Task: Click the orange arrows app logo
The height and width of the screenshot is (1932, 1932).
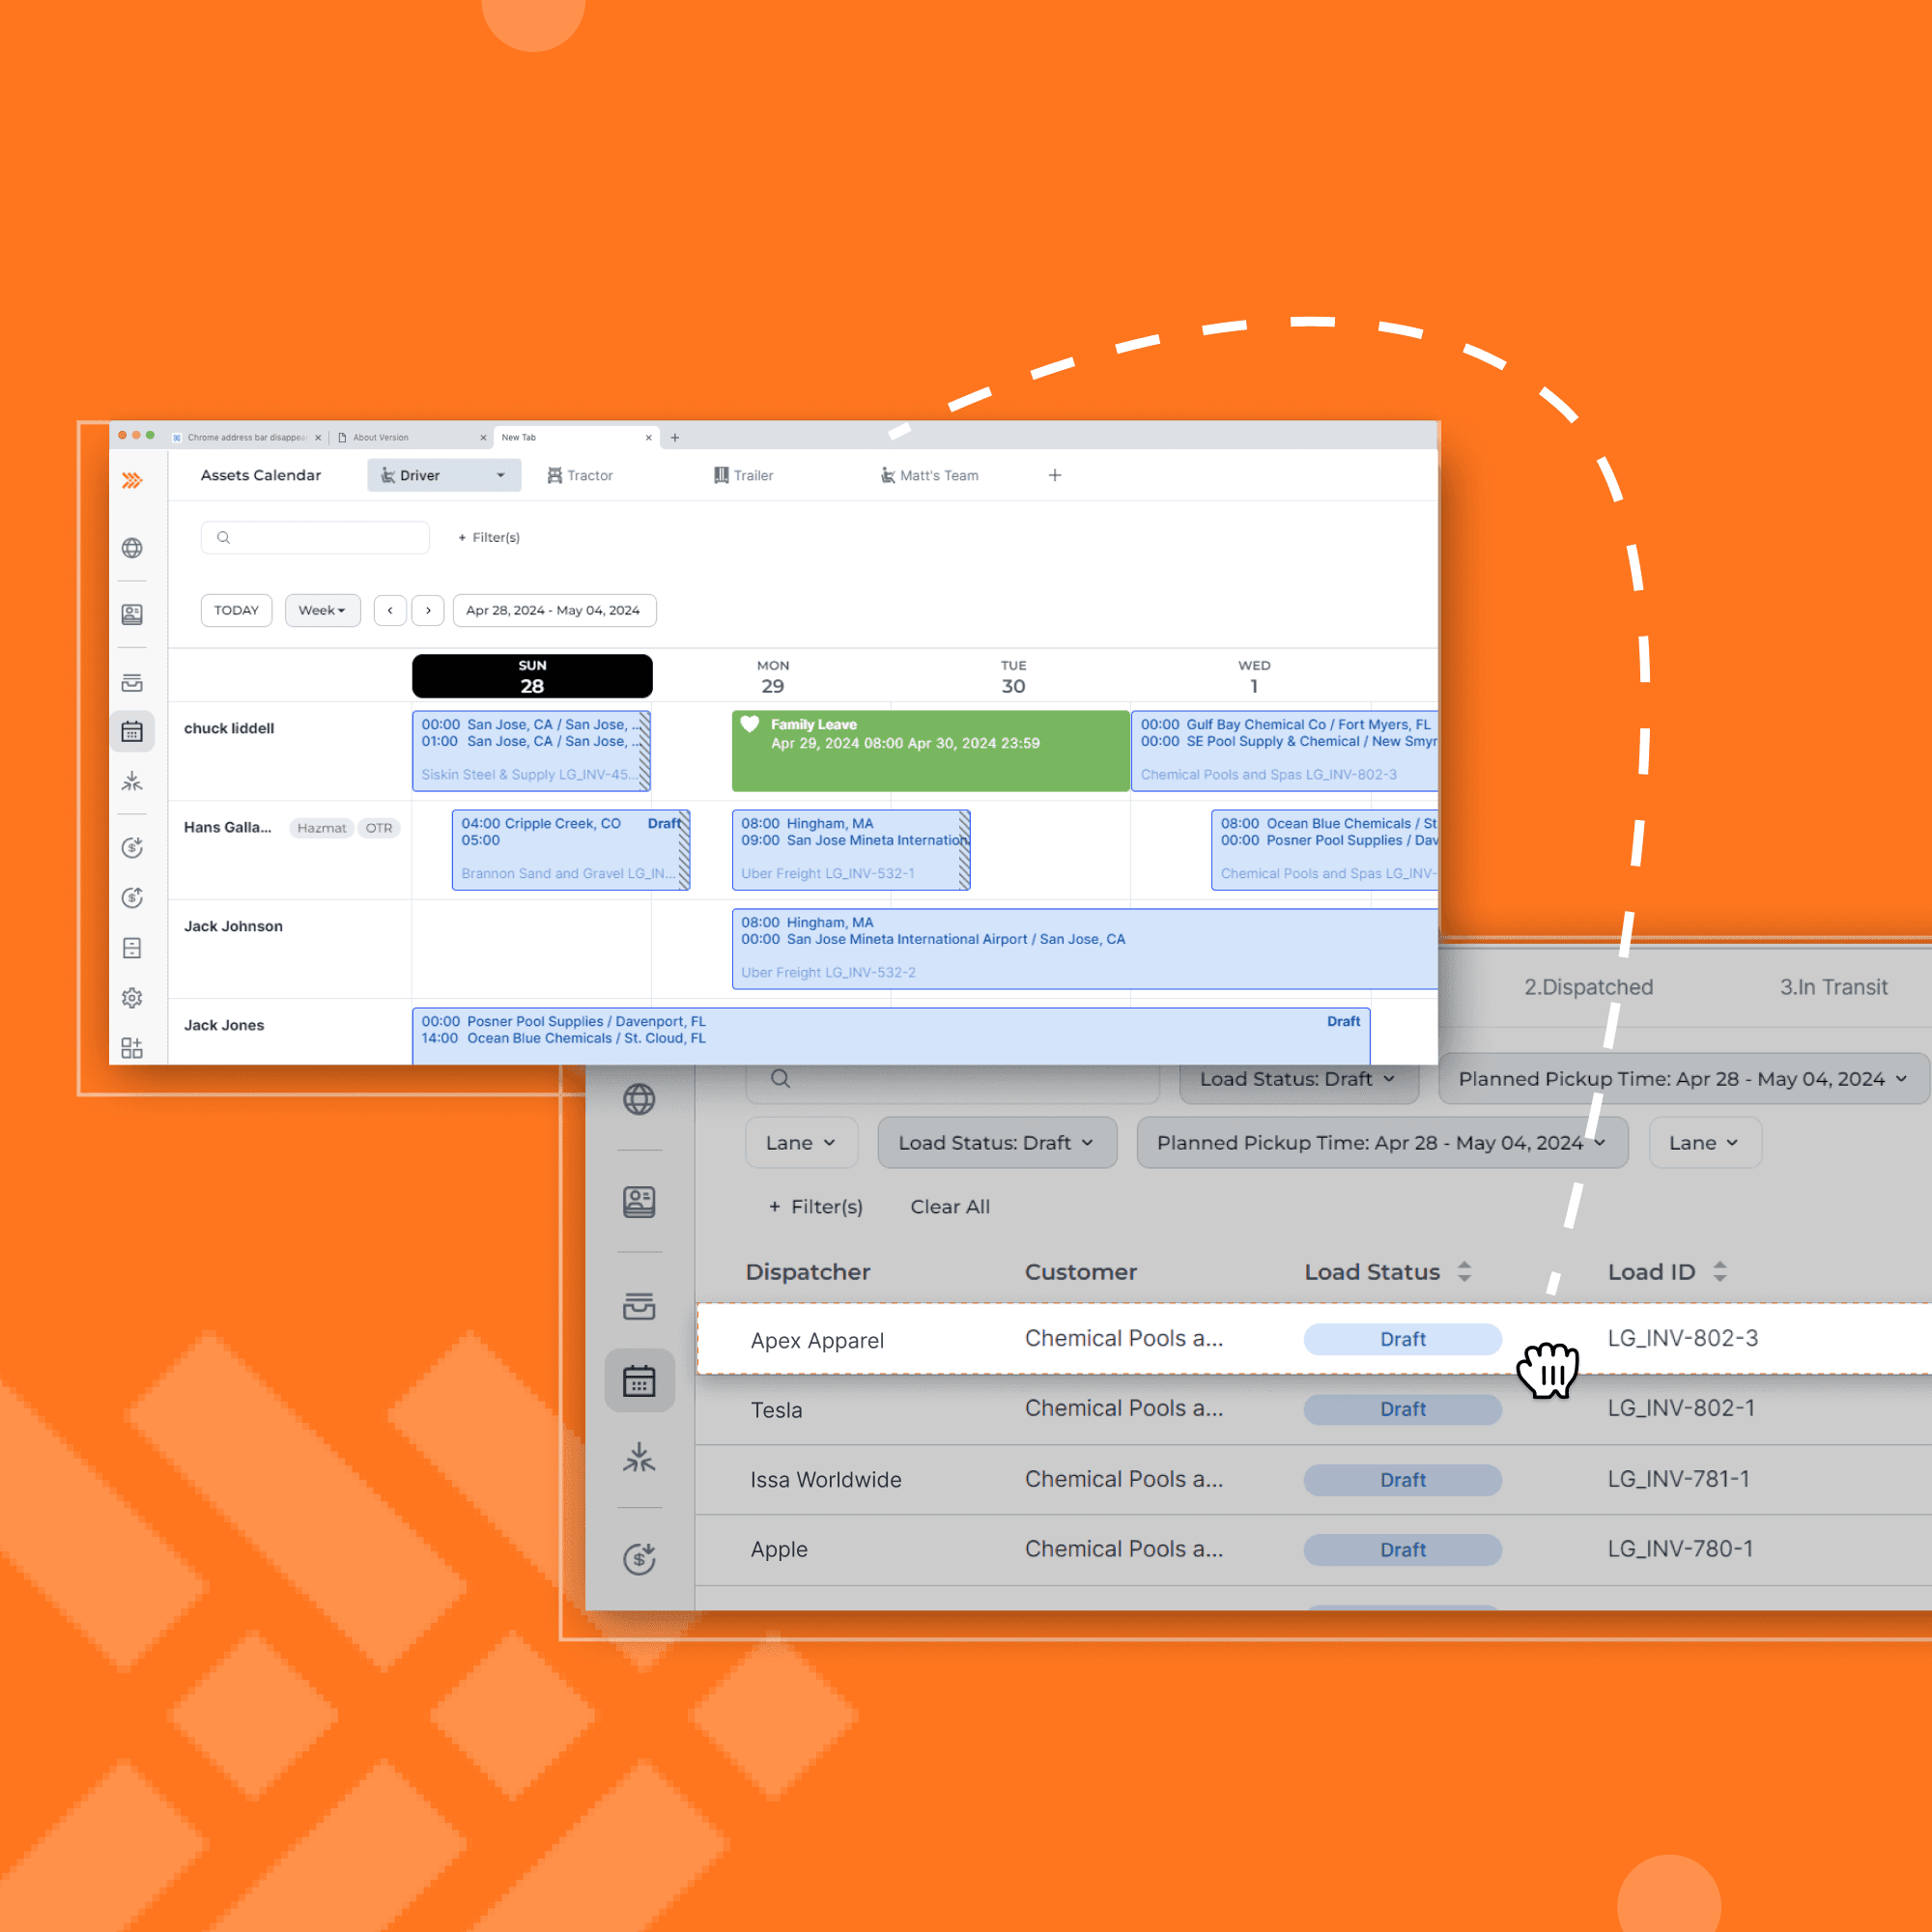Action: click(132, 481)
